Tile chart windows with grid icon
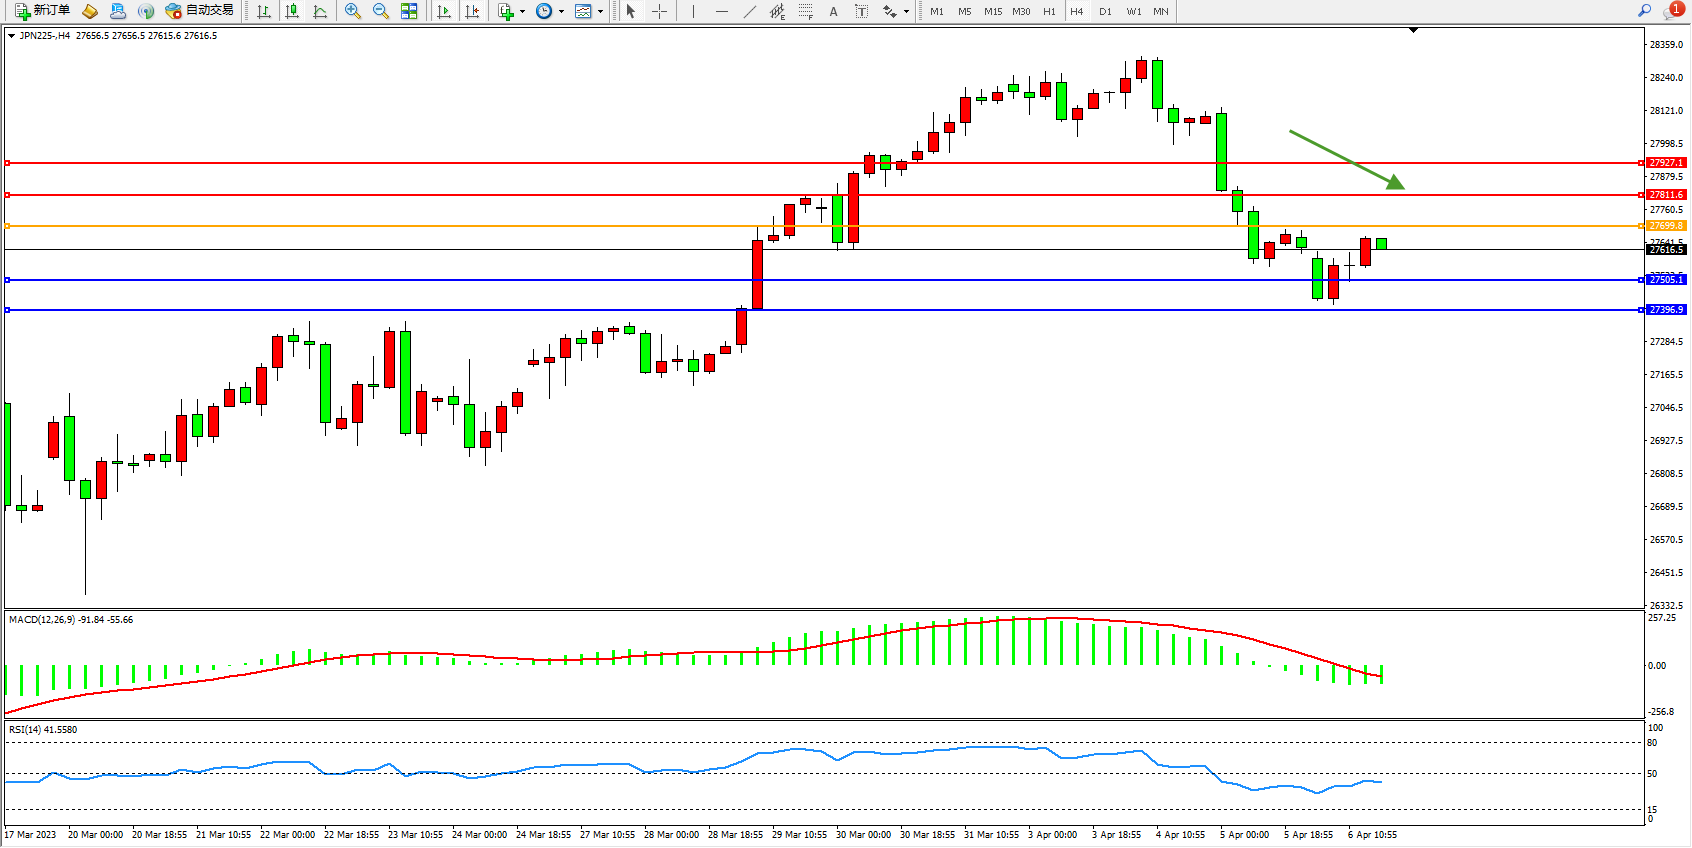 pyautogui.click(x=409, y=11)
